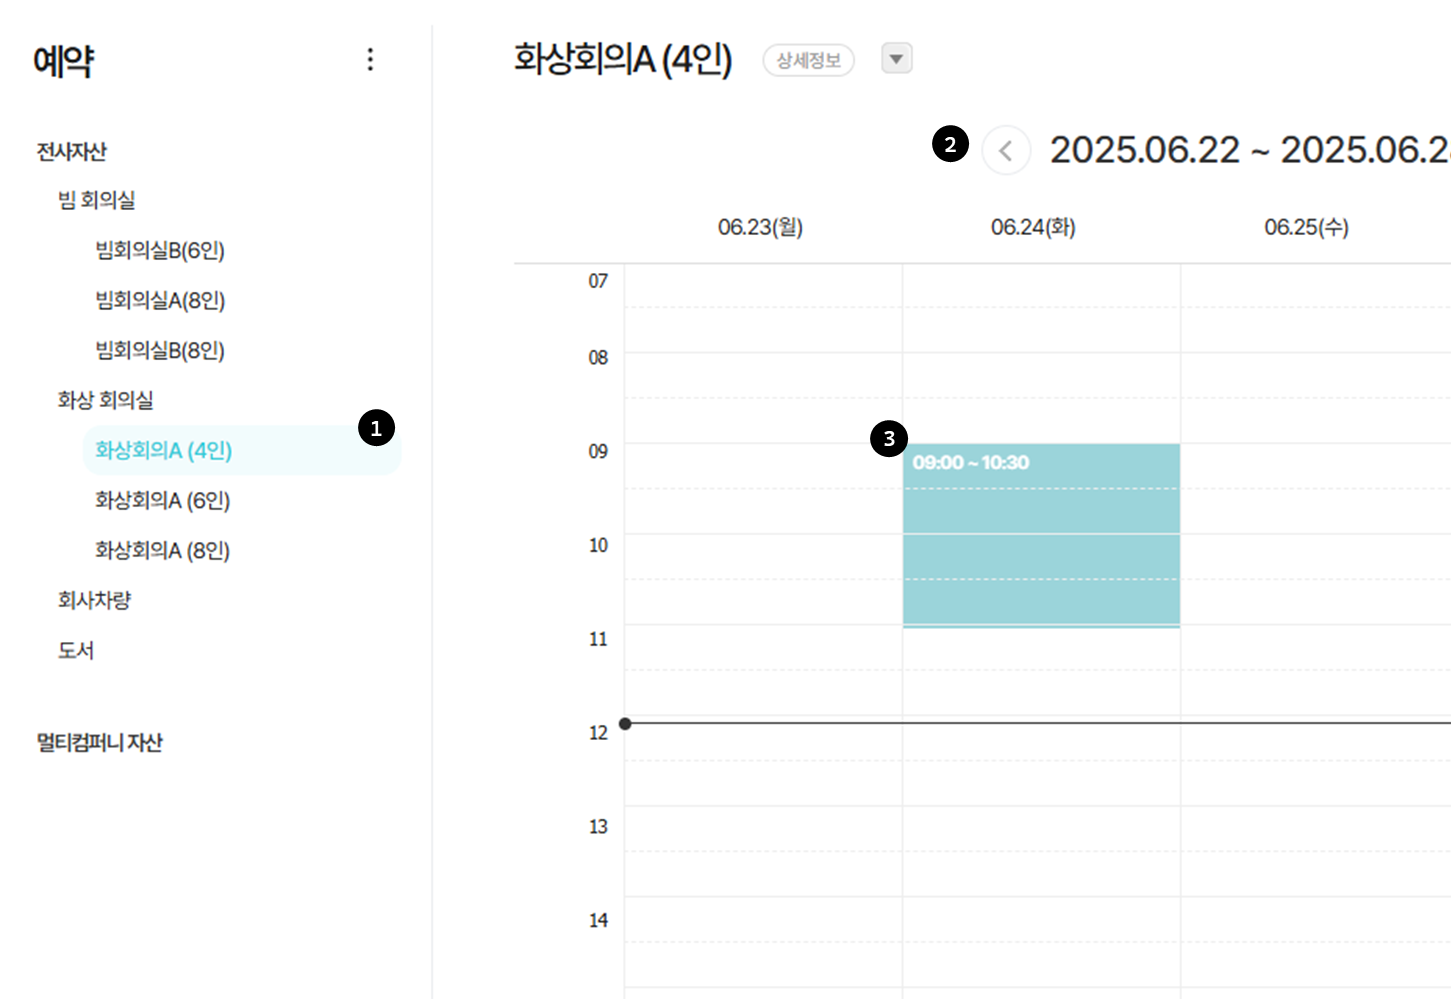Open the three-dot menu beside 예약
Viewport: 1451px width, 999px height.
click(x=370, y=60)
